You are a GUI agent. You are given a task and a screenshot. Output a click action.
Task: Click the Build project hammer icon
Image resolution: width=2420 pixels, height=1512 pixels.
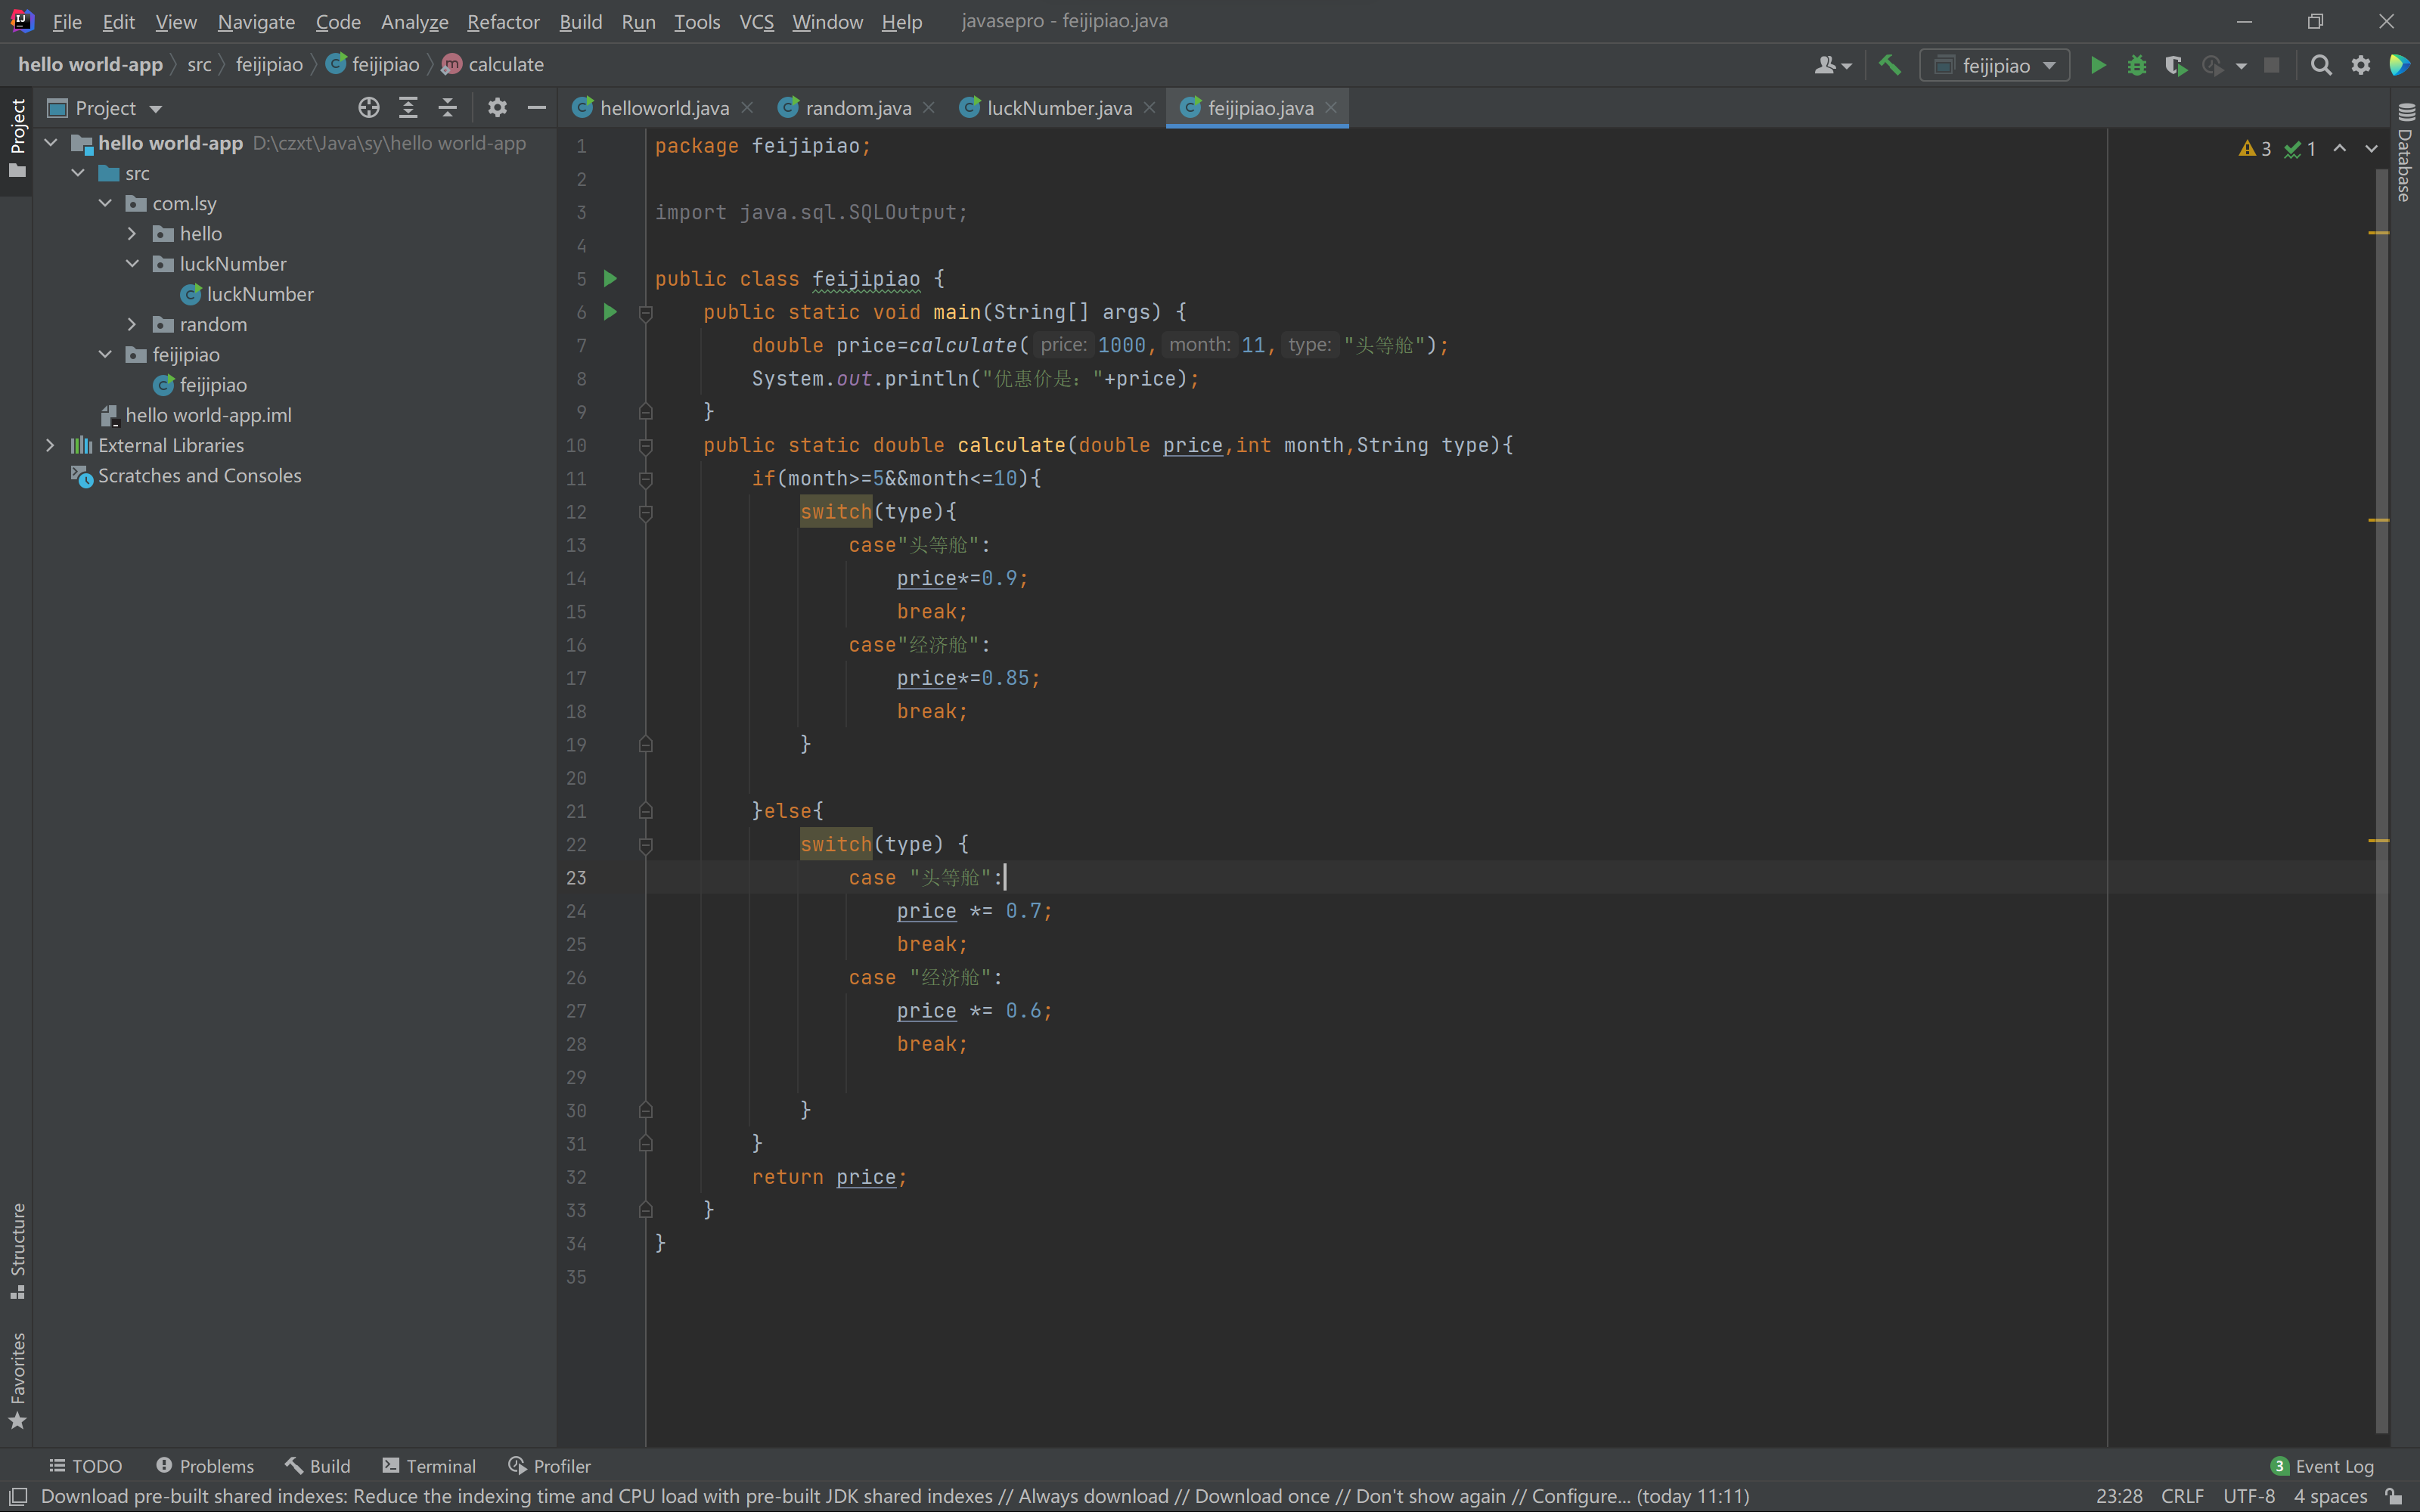tap(1889, 65)
